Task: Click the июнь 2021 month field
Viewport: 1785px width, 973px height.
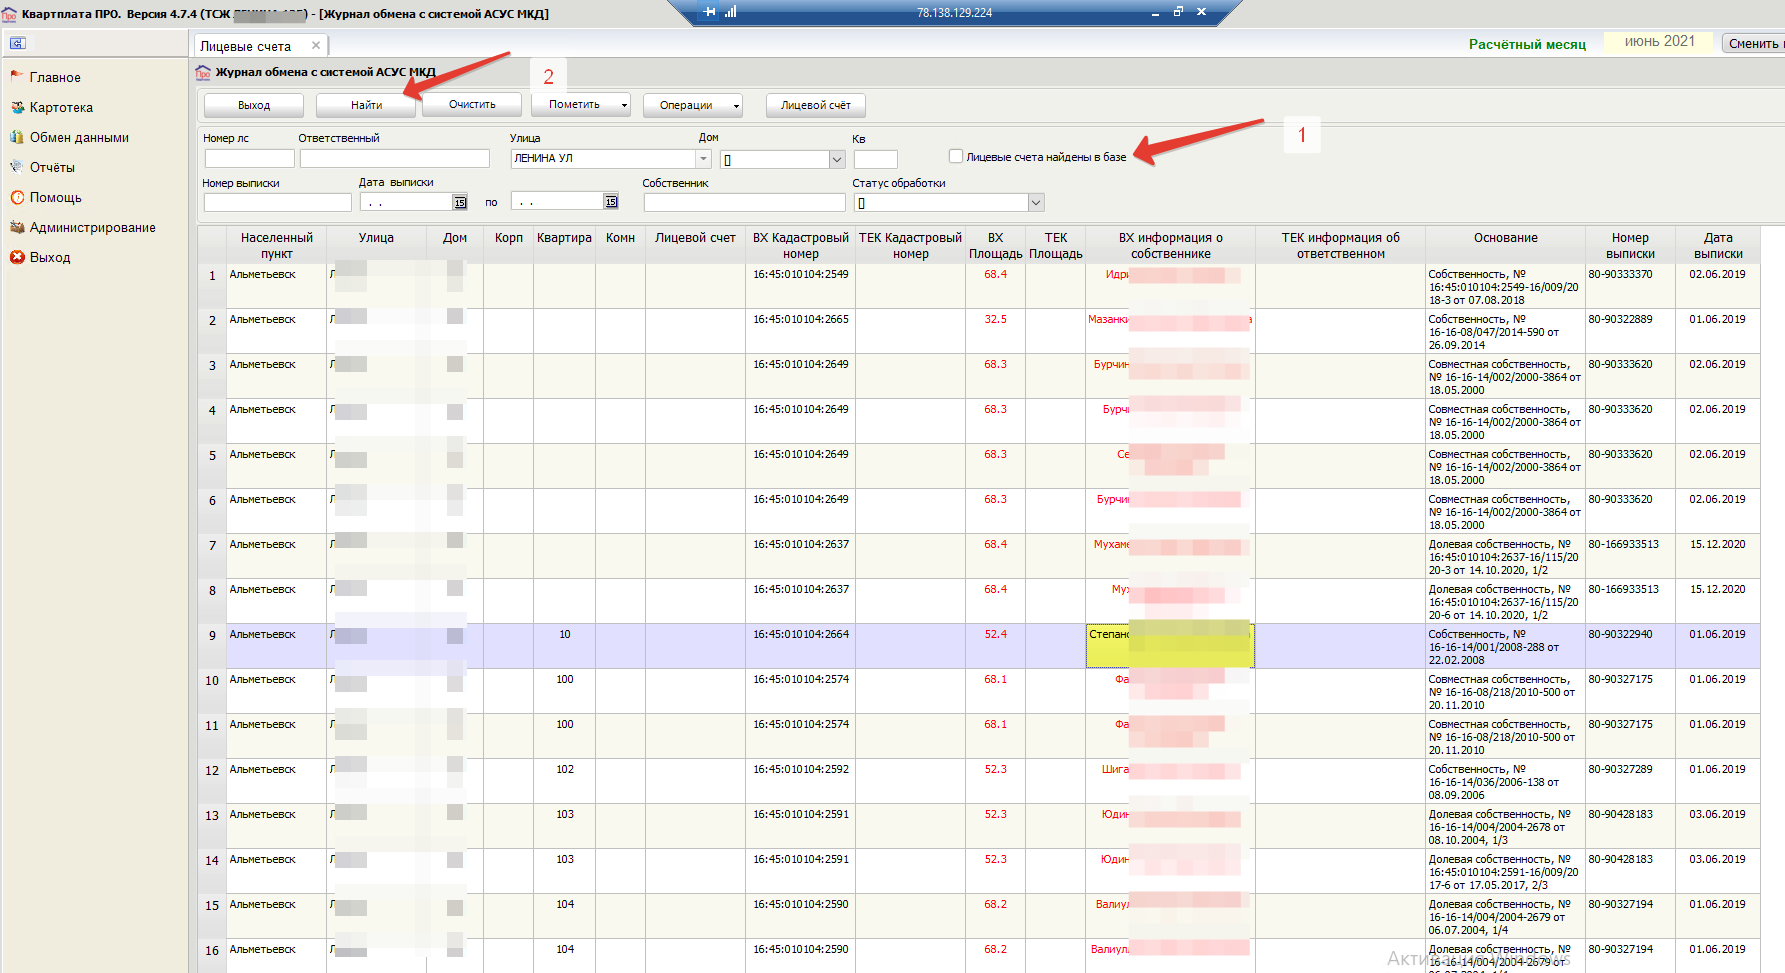Action: coord(1659,42)
